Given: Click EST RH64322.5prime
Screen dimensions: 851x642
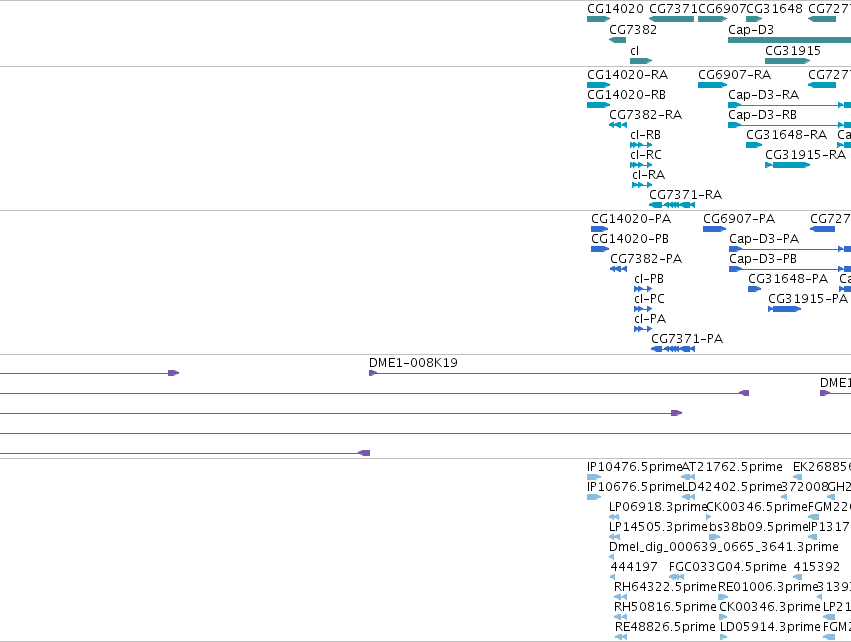Looking at the screenshot, I should (620, 597).
